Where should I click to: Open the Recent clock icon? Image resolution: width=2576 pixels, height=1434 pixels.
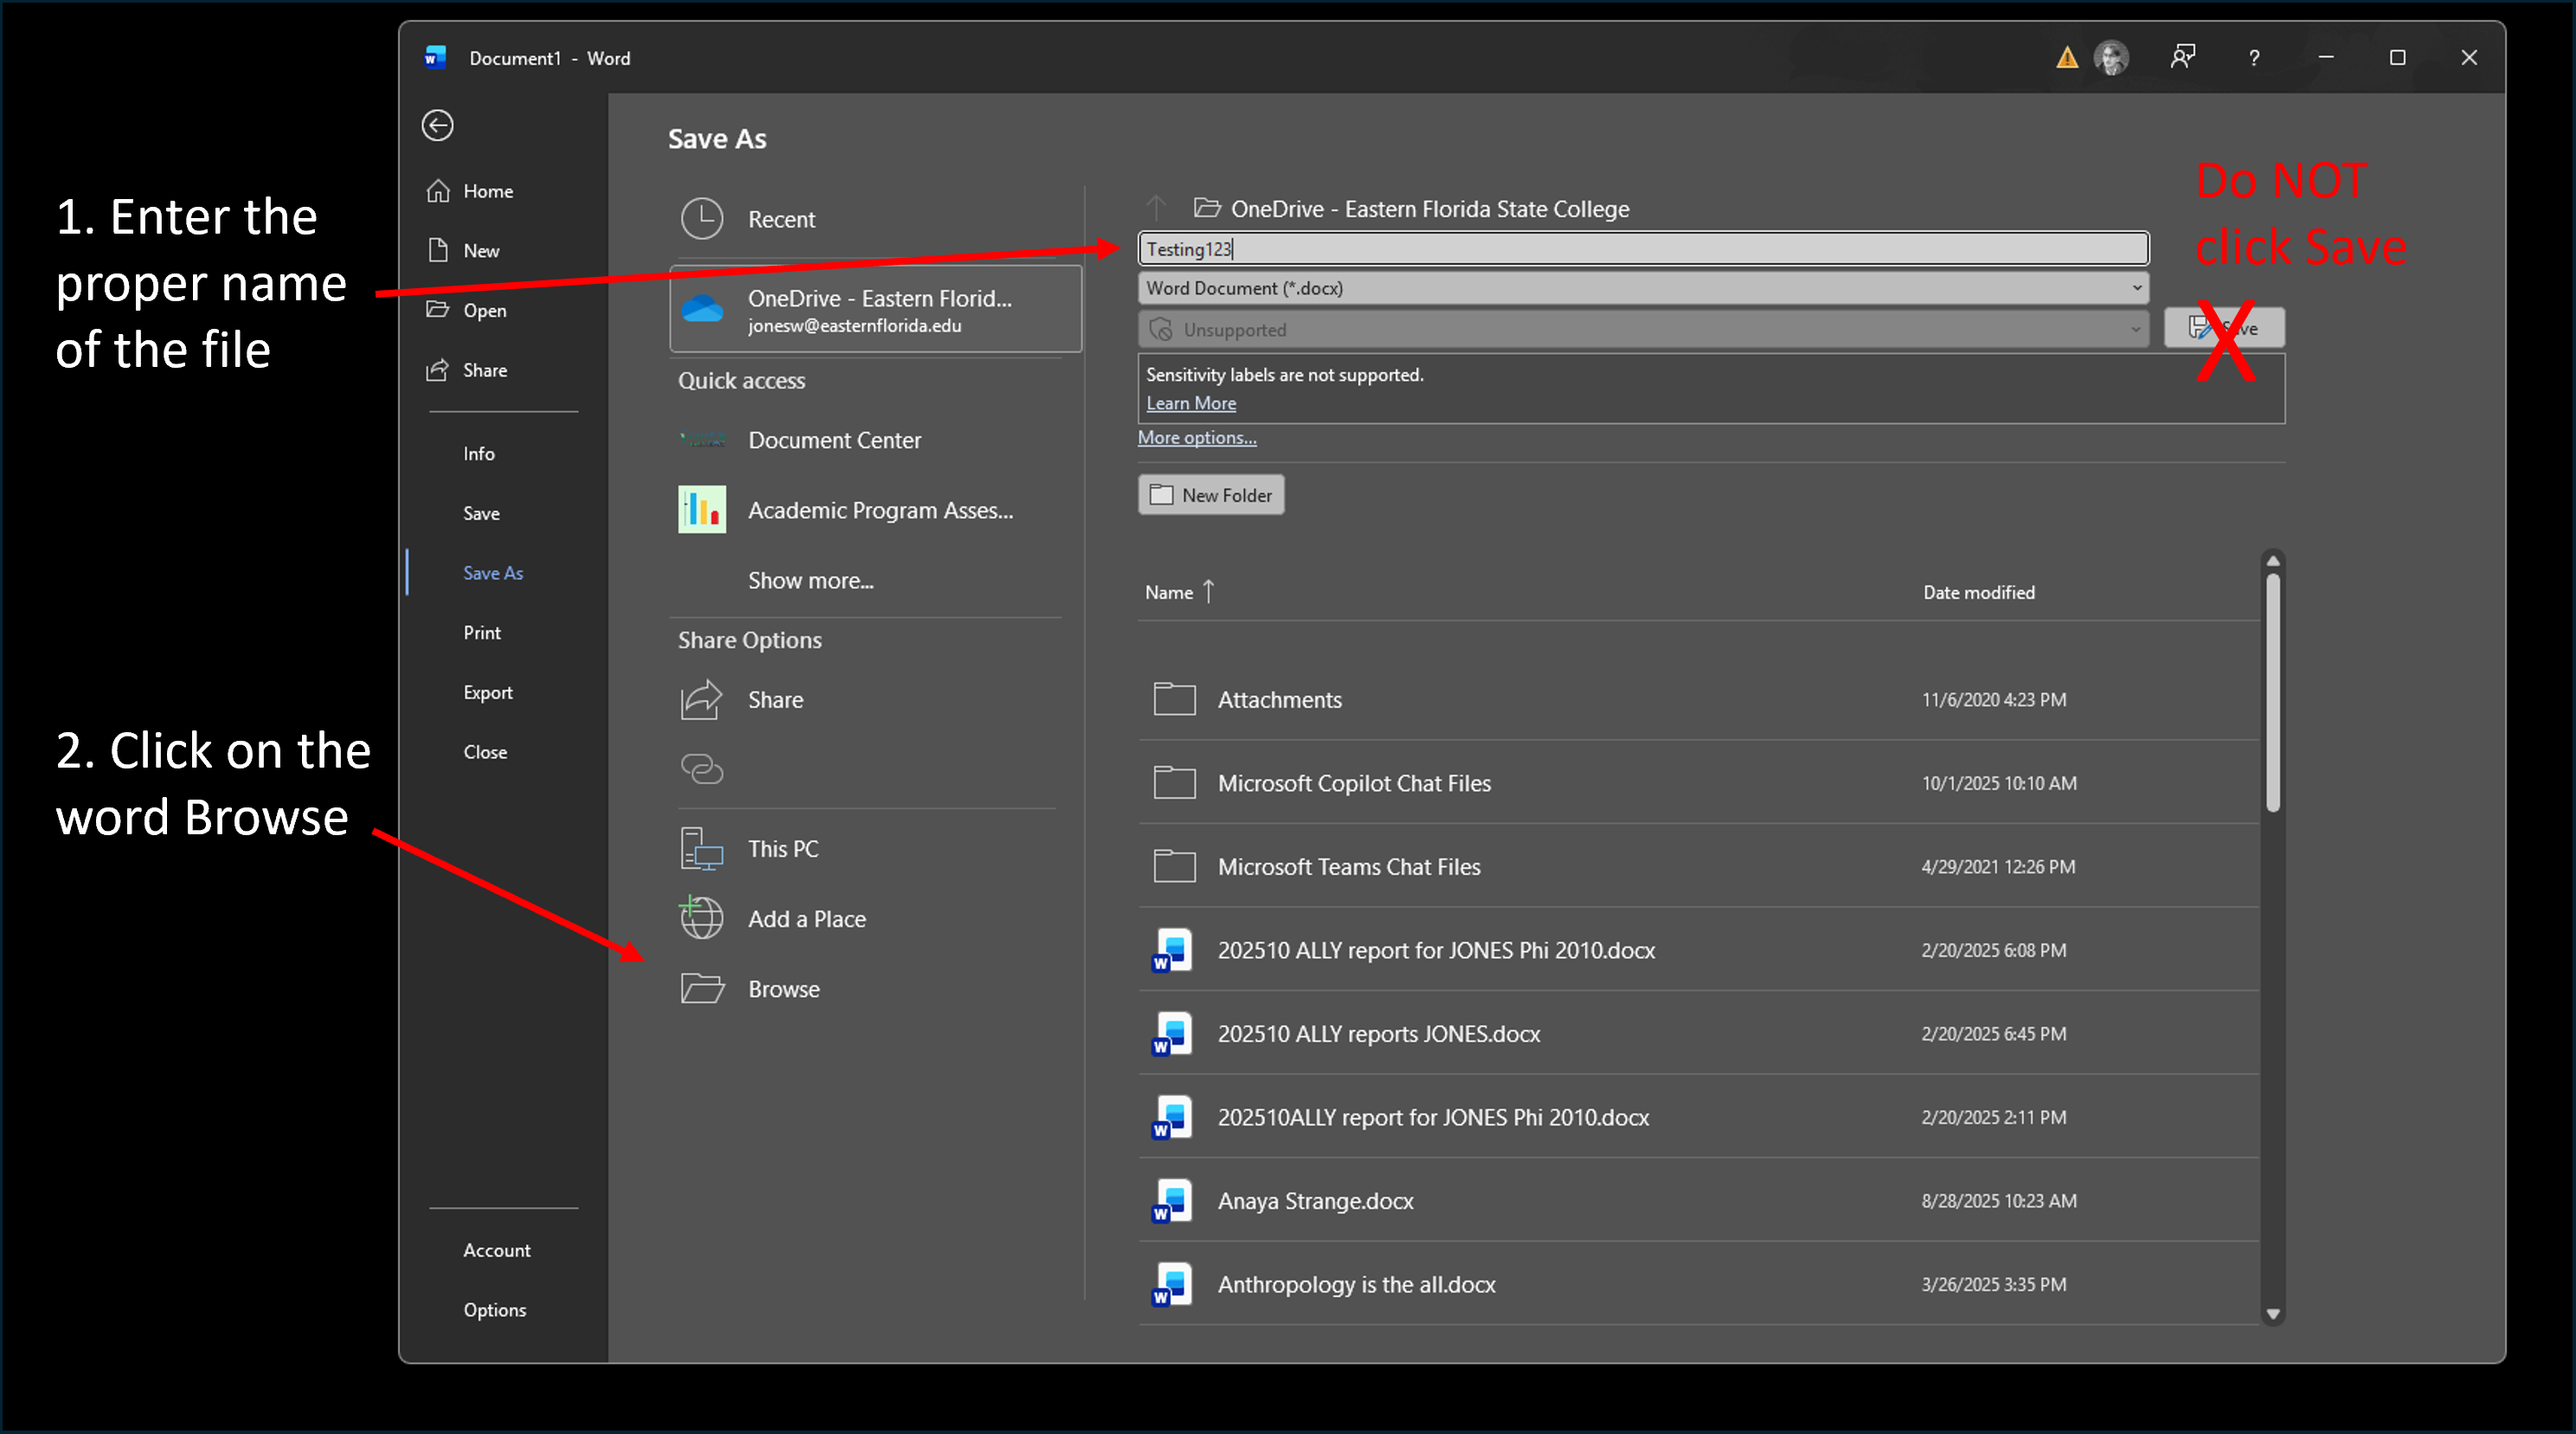[702, 218]
